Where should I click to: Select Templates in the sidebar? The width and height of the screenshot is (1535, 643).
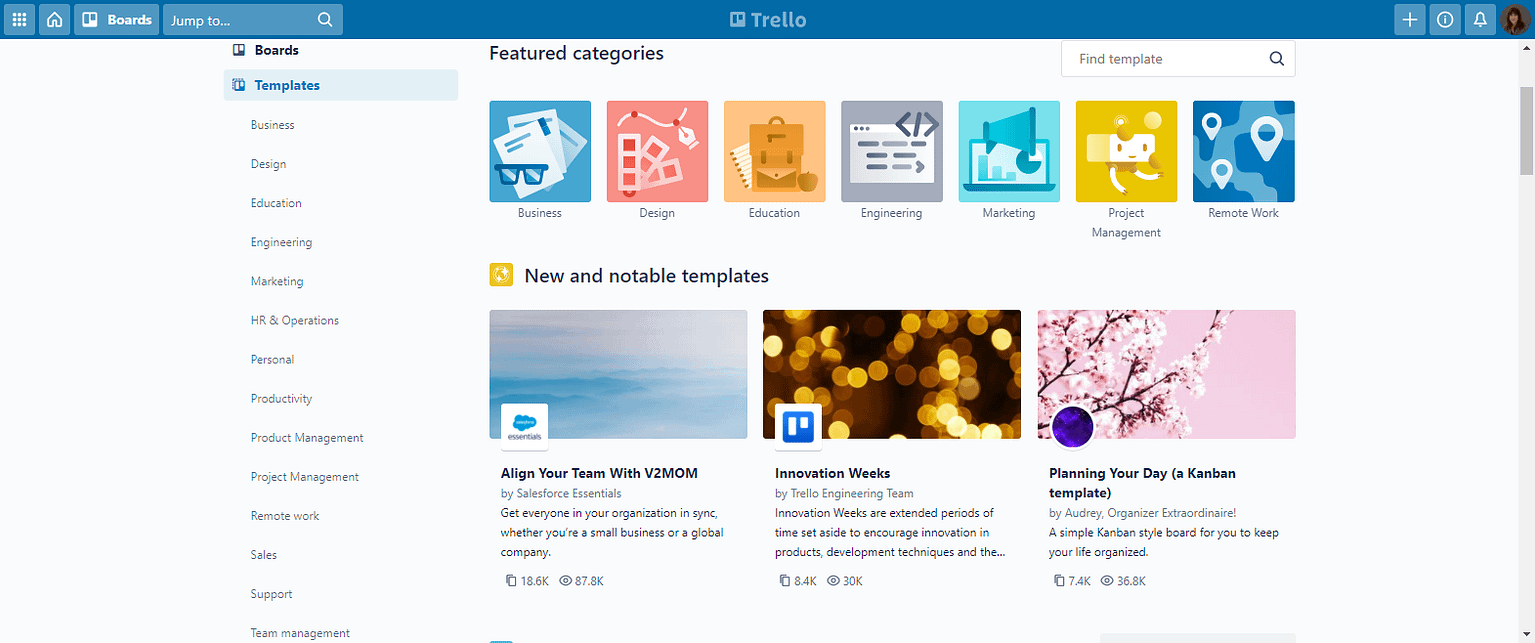coord(287,85)
